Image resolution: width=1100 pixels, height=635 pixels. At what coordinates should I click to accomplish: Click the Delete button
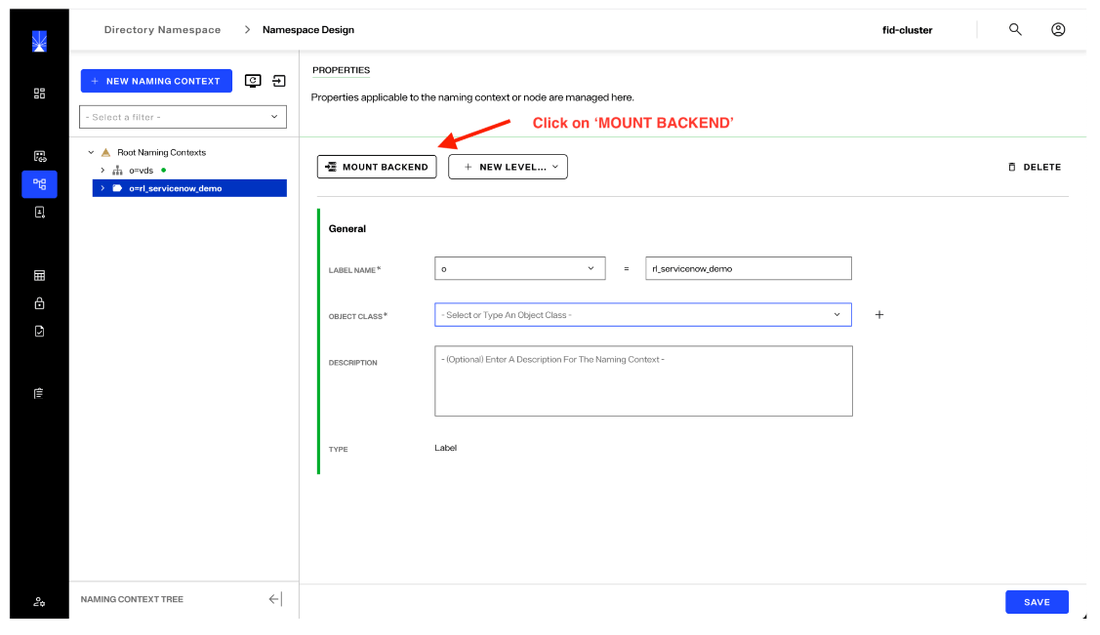point(1034,167)
